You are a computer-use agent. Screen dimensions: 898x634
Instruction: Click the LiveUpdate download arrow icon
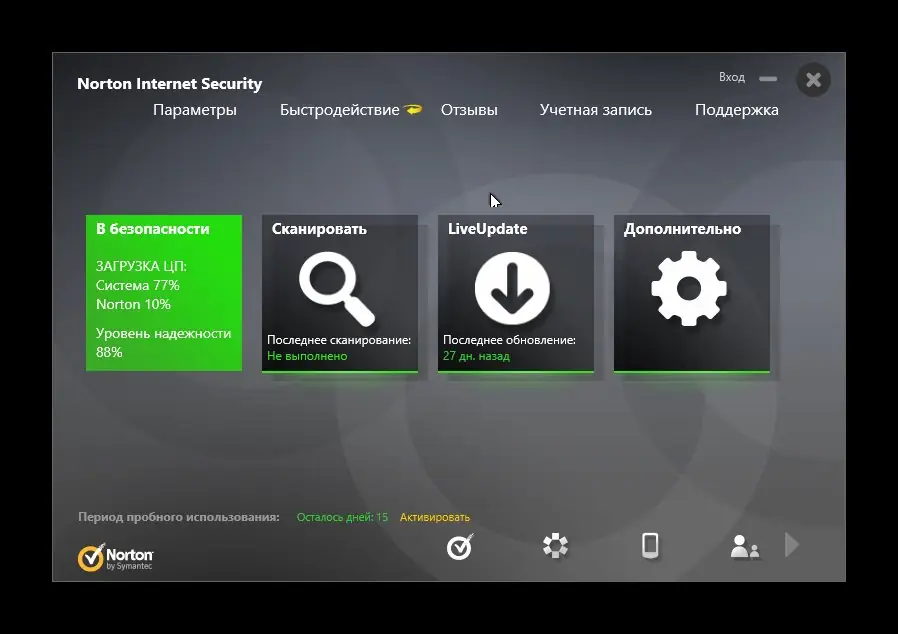click(x=512, y=288)
